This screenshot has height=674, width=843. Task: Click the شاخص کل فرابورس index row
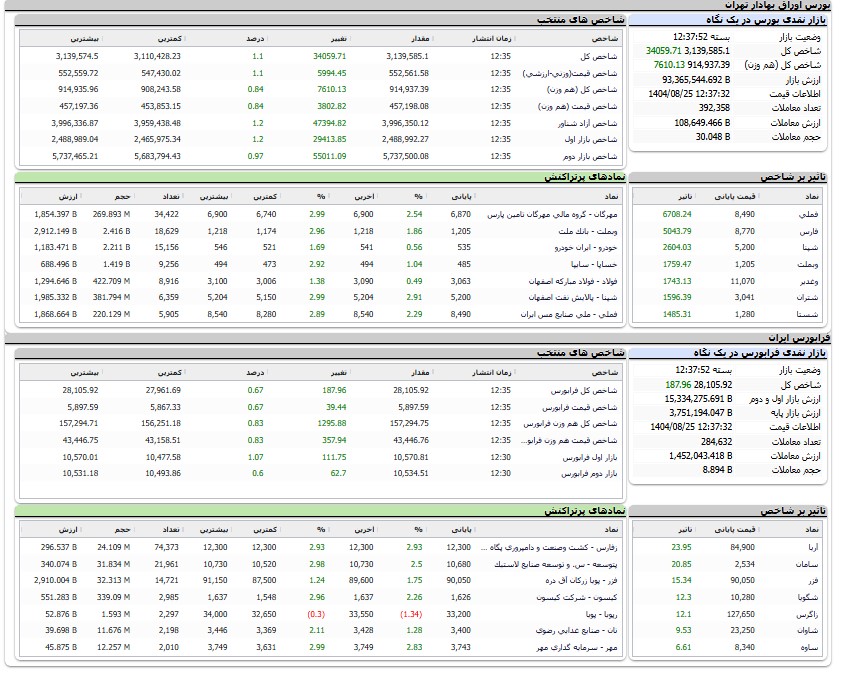pos(589,390)
